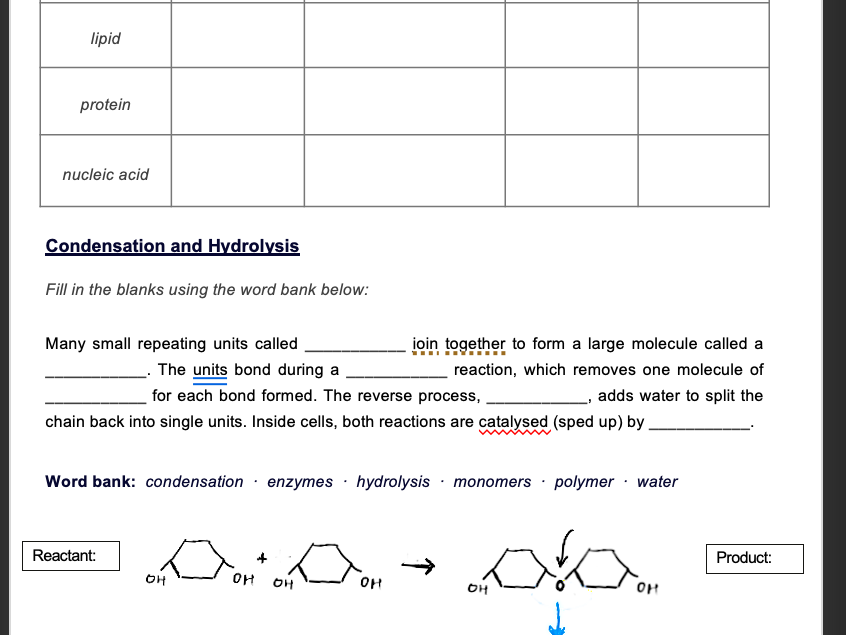Viewport: 846px width, 635px height.
Task: Click the 'lipid' table row label
Action: [105, 38]
